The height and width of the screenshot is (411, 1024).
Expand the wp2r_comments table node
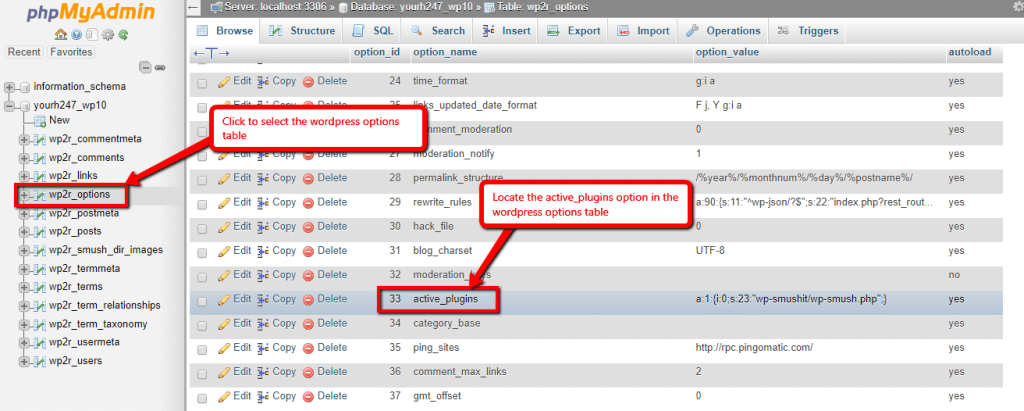[x=24, y=158]
